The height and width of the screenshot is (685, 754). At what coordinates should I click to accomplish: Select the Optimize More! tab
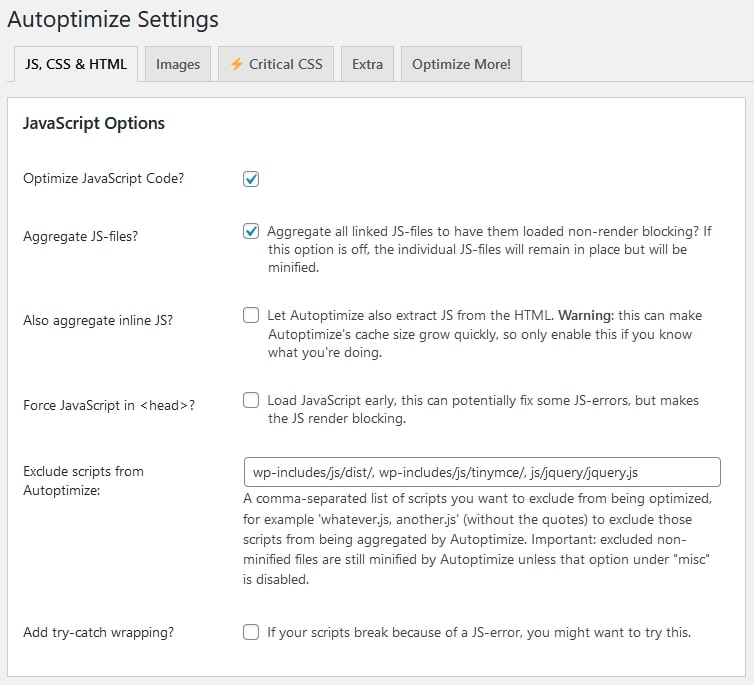tap(461, 64)
